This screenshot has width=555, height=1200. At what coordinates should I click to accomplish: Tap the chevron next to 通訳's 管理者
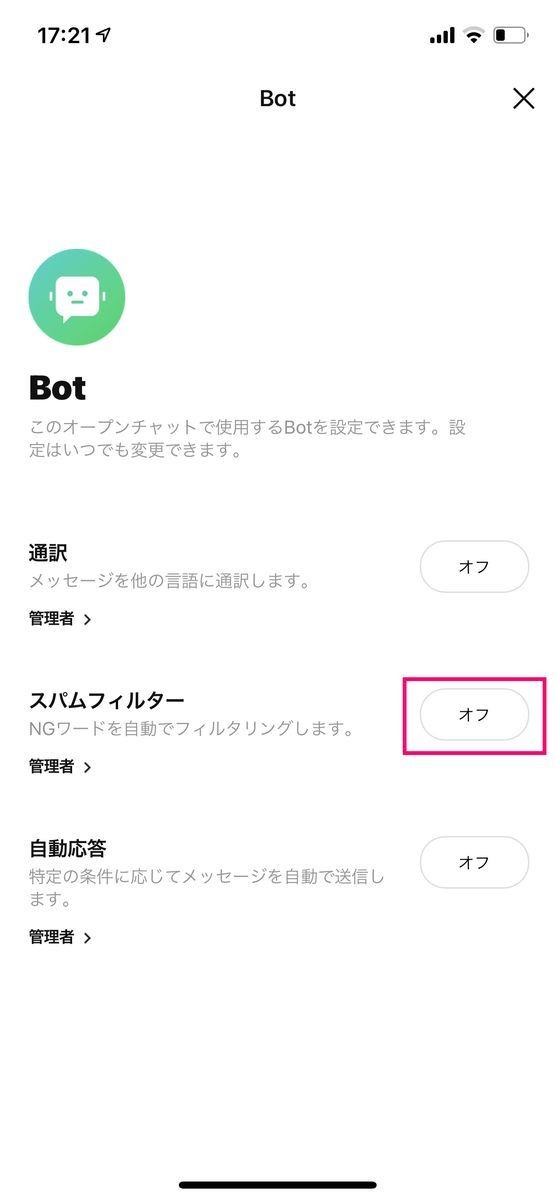87,620
